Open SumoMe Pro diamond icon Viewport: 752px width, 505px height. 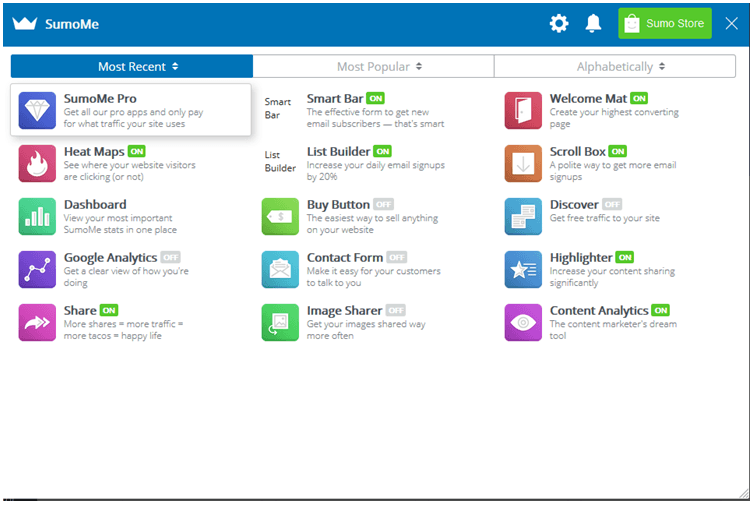tap(37, 110)
